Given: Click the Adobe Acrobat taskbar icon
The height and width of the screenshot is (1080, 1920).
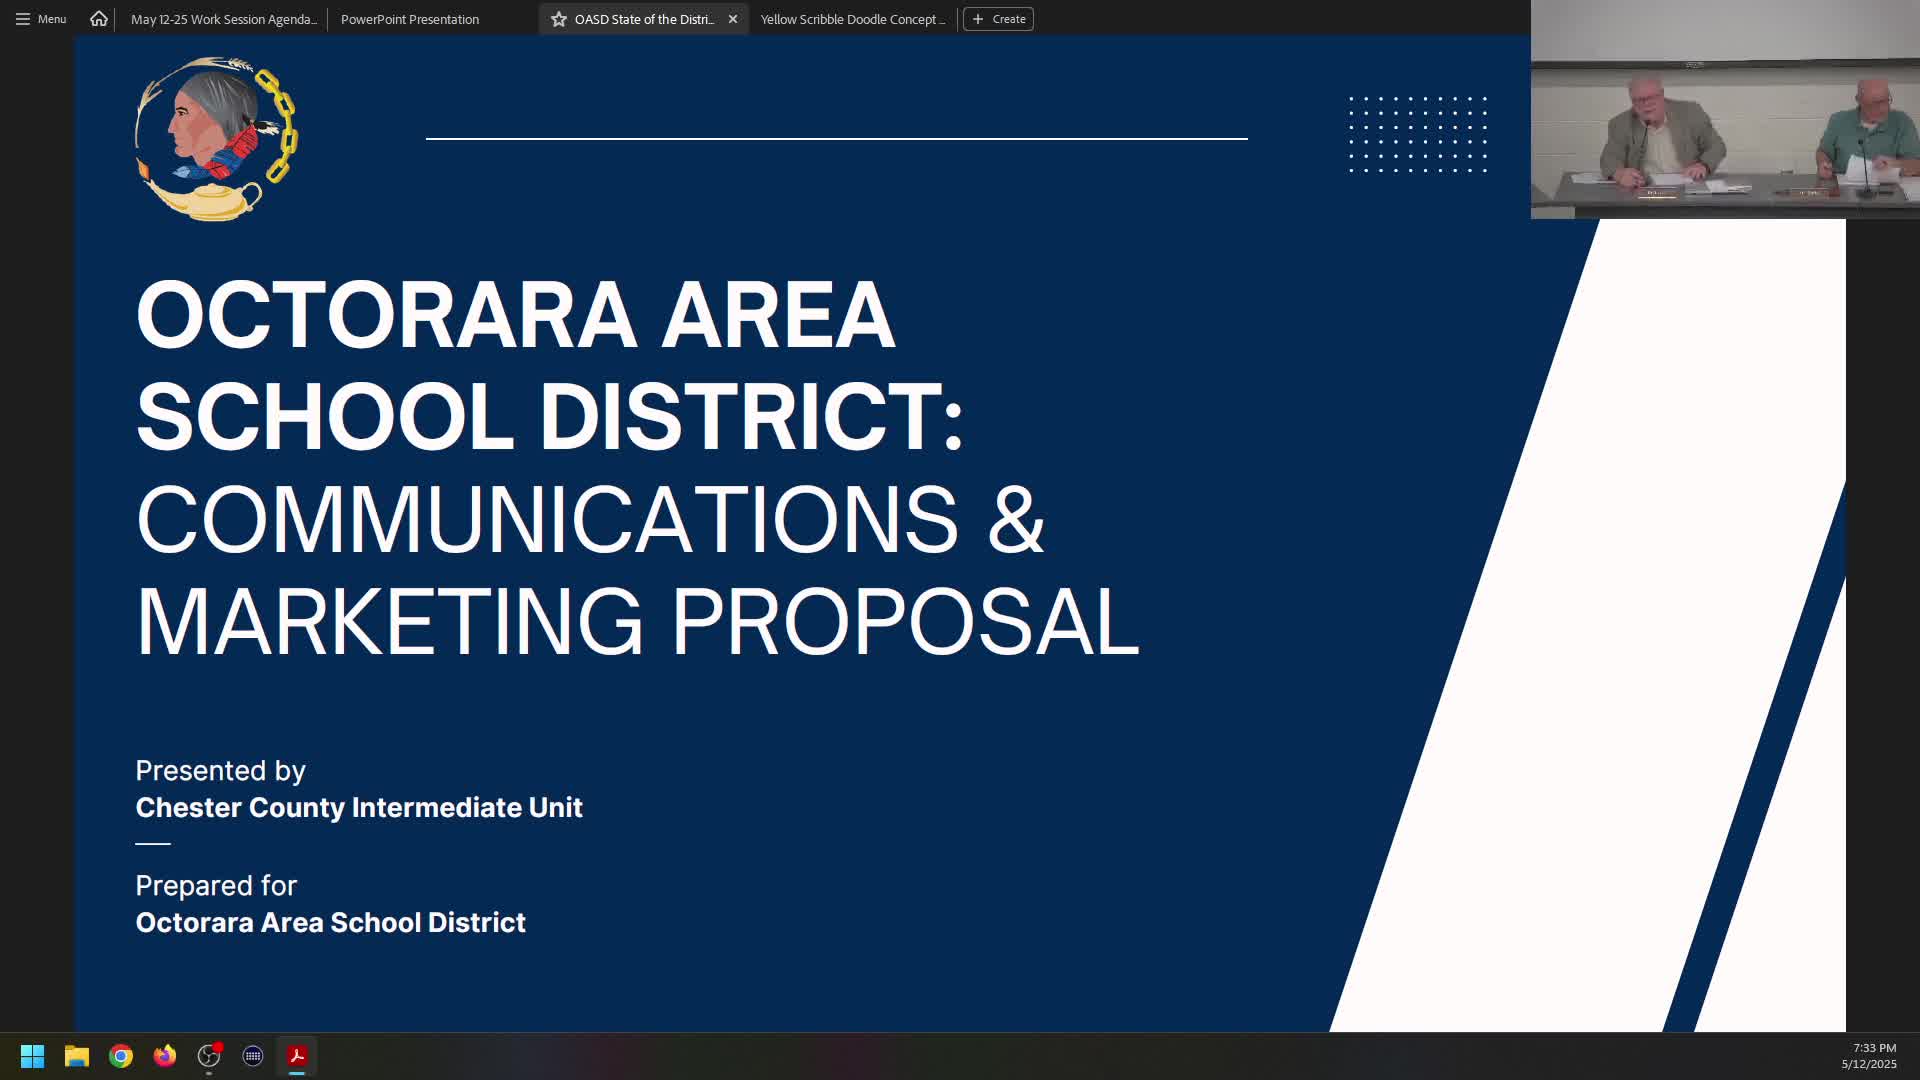Looking at the screenshot, I should 297,1056.
